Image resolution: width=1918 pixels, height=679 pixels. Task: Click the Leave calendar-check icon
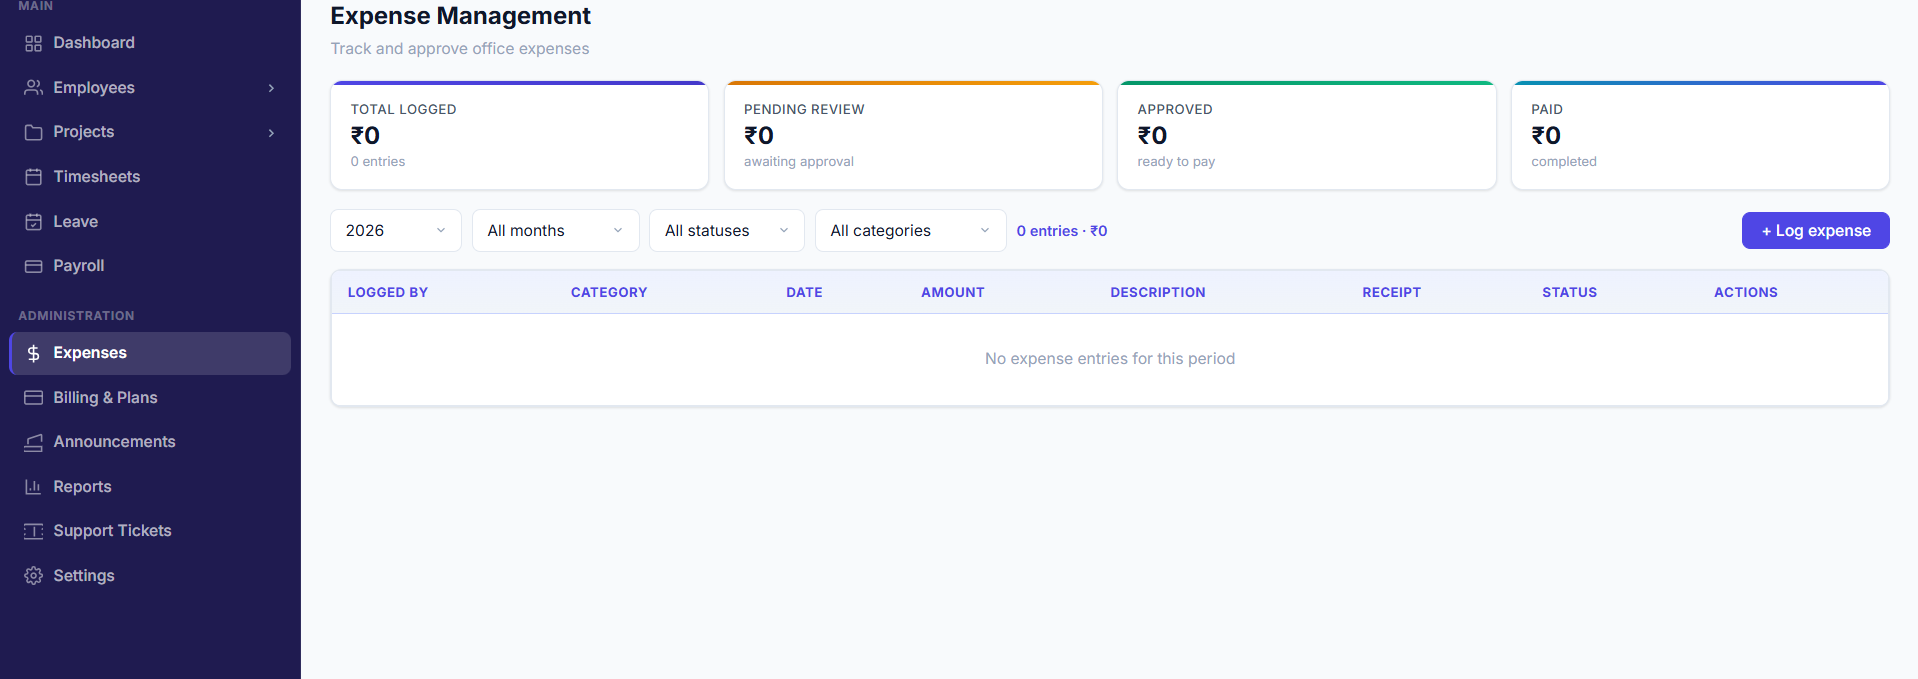click(33, 222)
